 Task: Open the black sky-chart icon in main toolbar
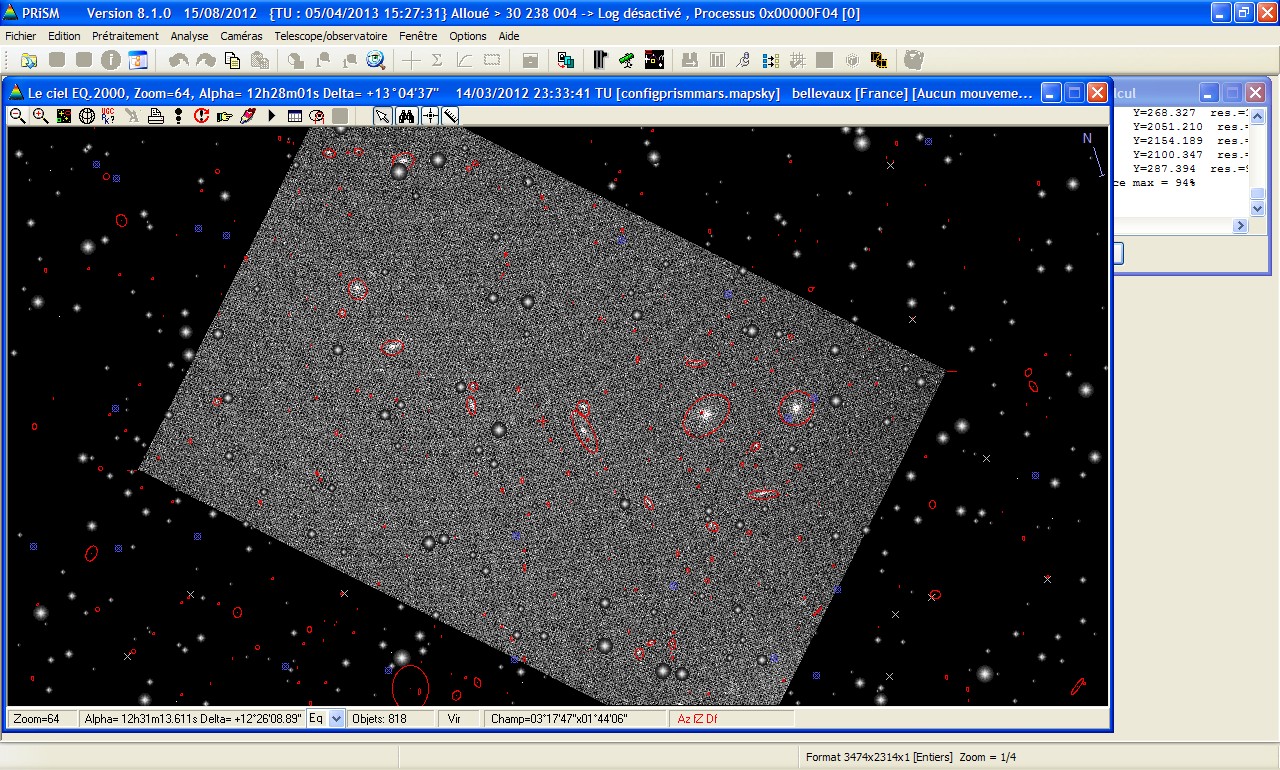click(x=654, y=60)
